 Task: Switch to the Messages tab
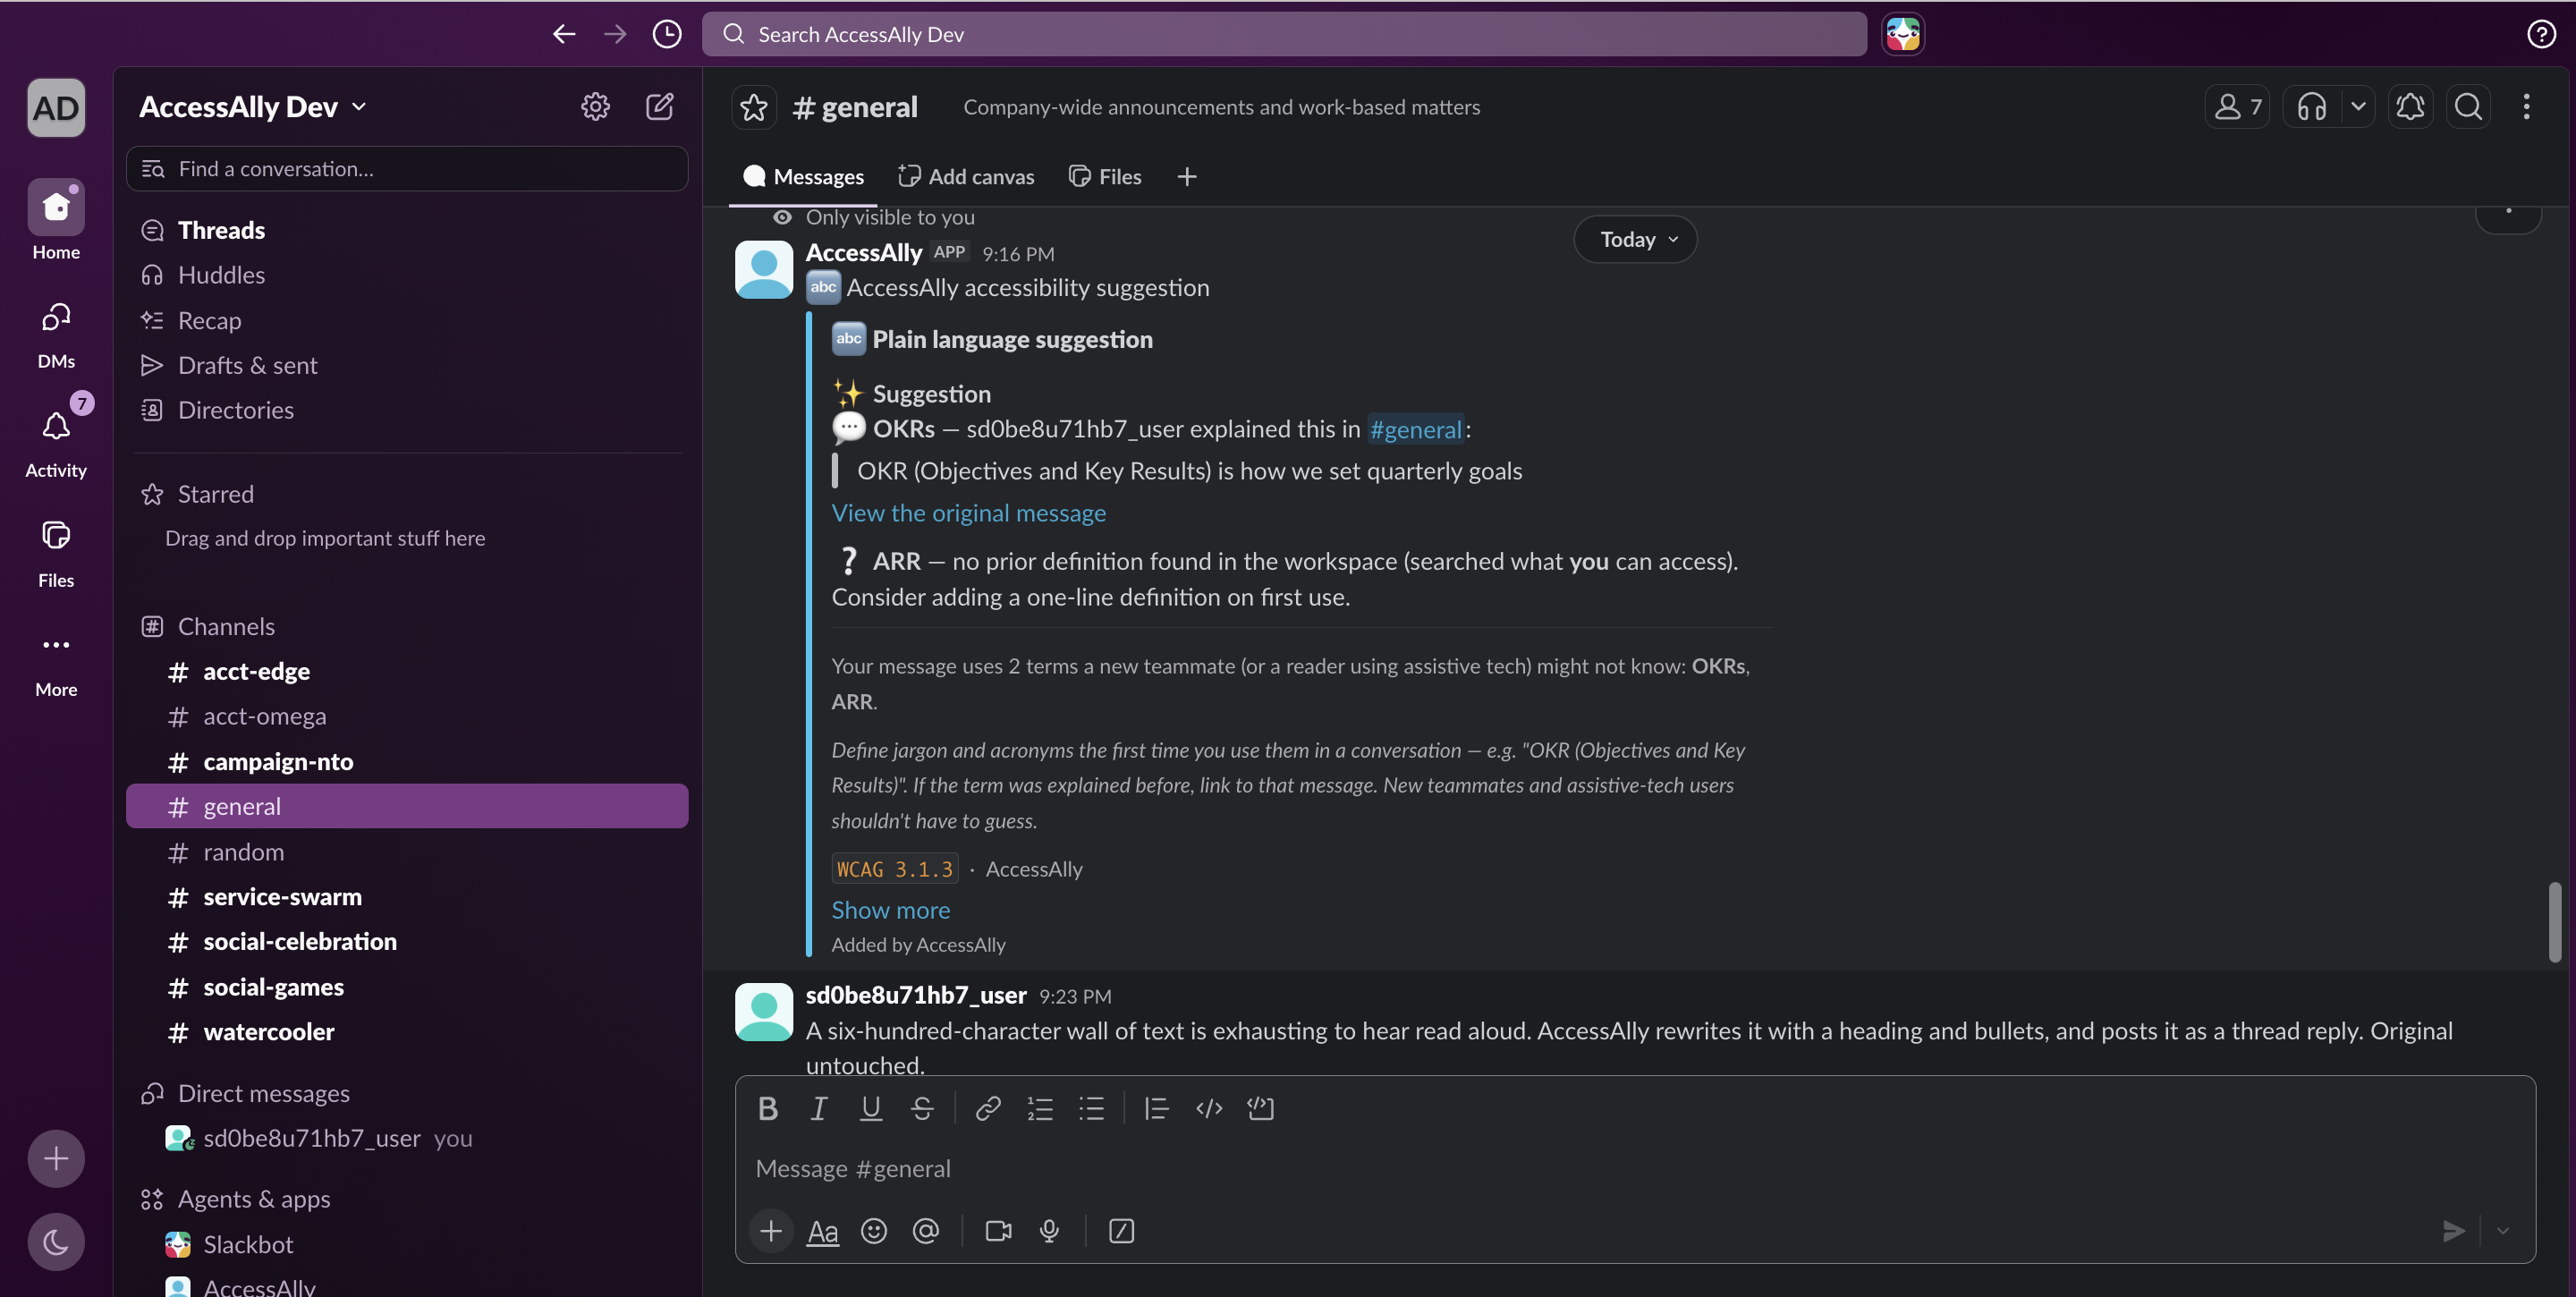pos(803,177)
